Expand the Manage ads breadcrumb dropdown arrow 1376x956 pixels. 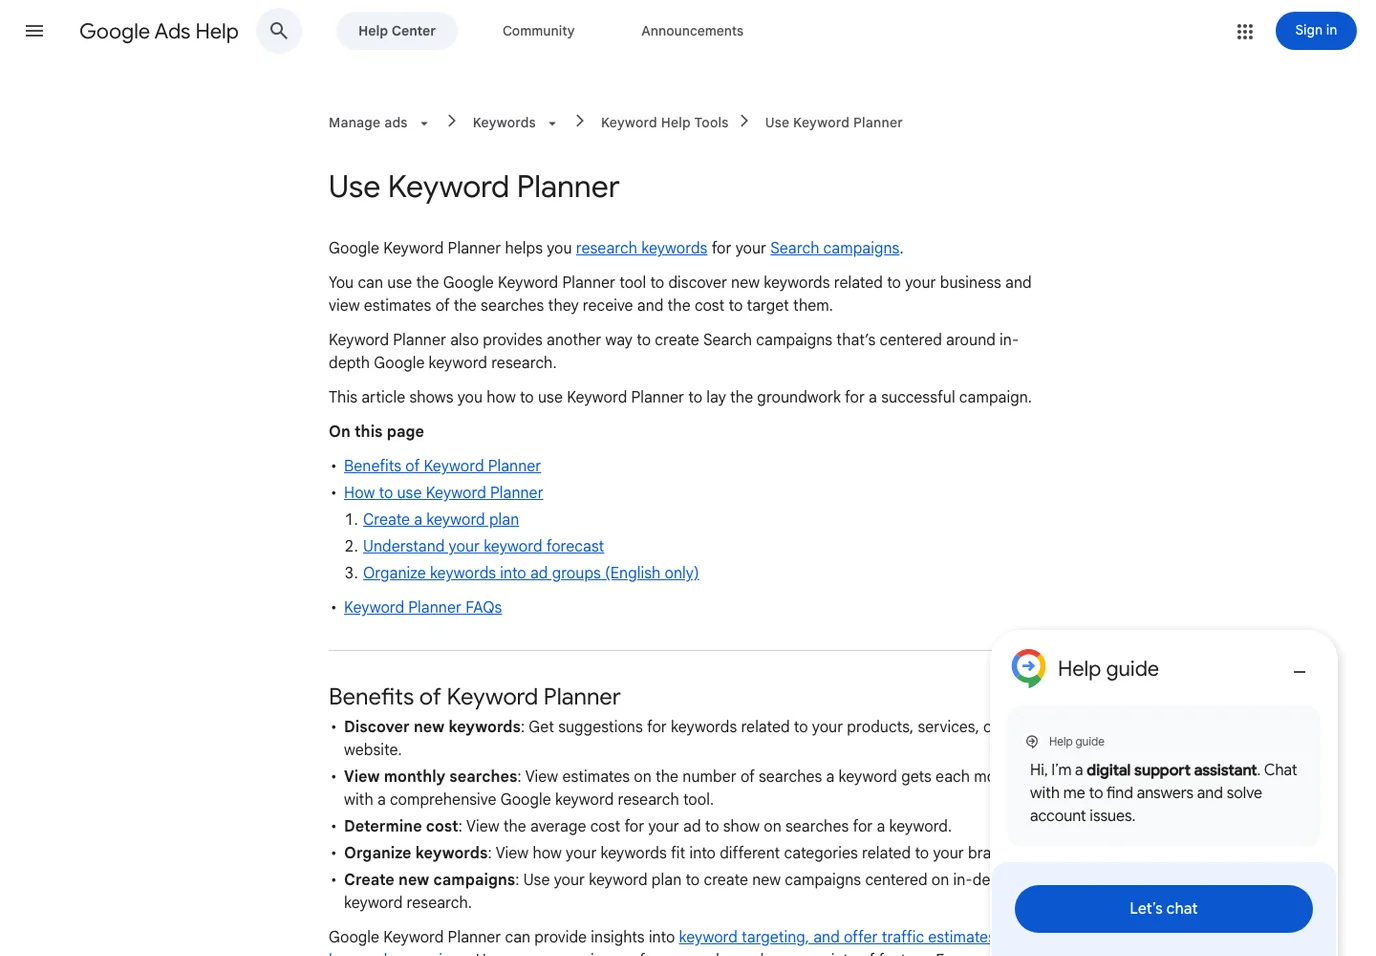point(424,124)
